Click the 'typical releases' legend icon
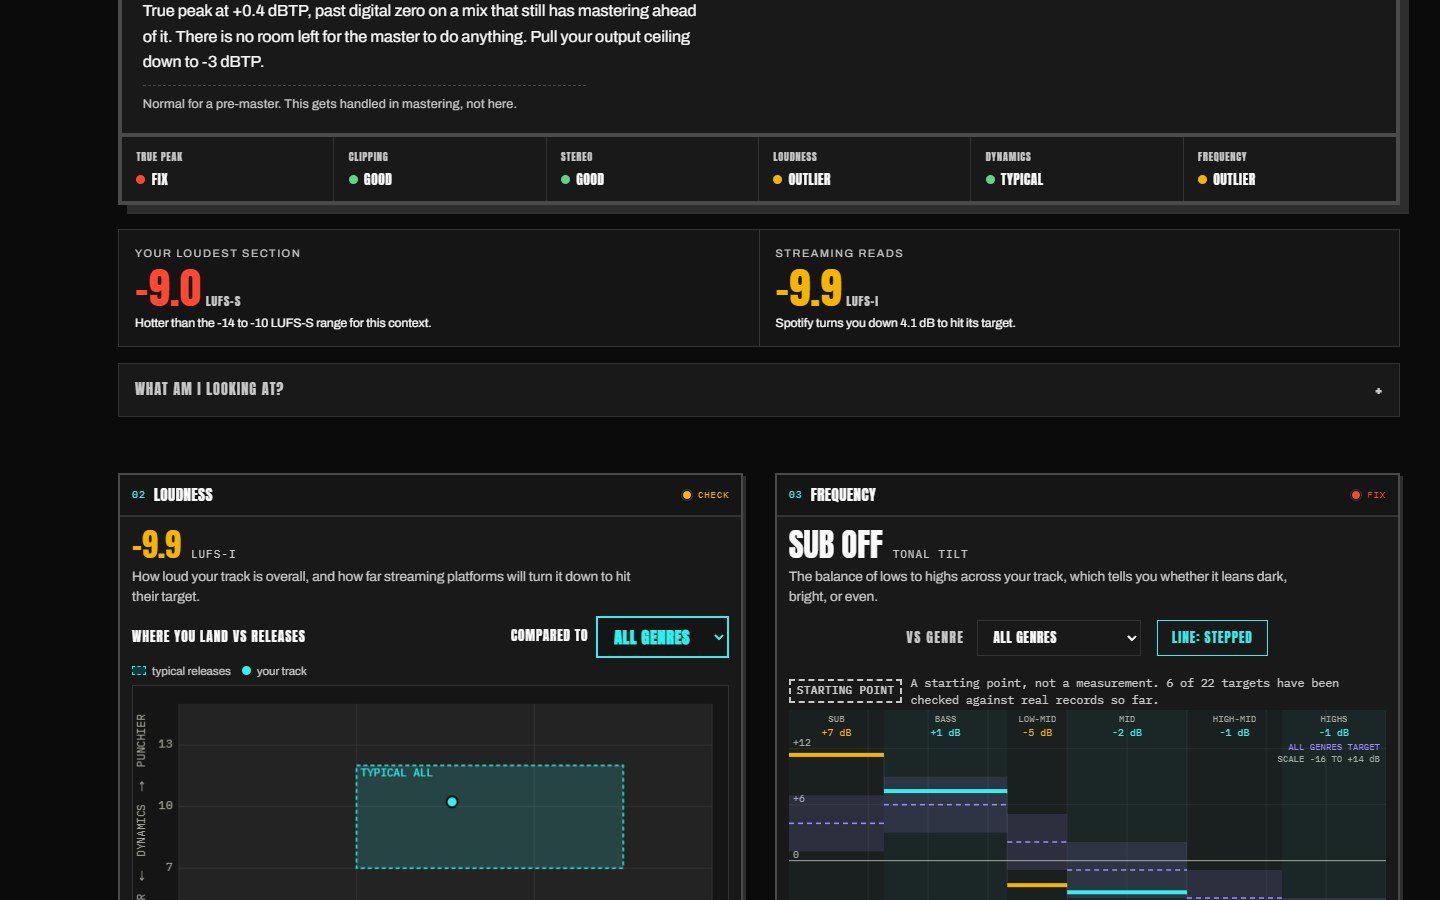This screenshot has height=900, width=1440. tap(139, 671)
